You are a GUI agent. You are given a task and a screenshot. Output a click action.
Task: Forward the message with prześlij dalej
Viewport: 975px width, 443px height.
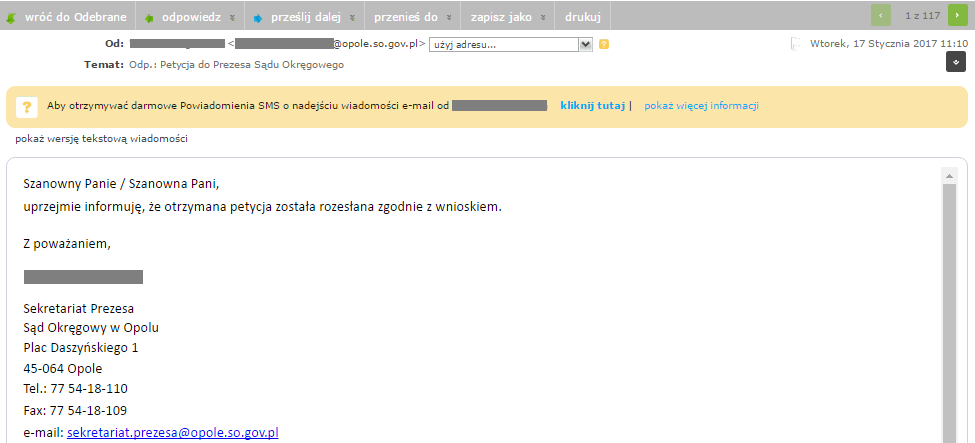click(305, 17)
